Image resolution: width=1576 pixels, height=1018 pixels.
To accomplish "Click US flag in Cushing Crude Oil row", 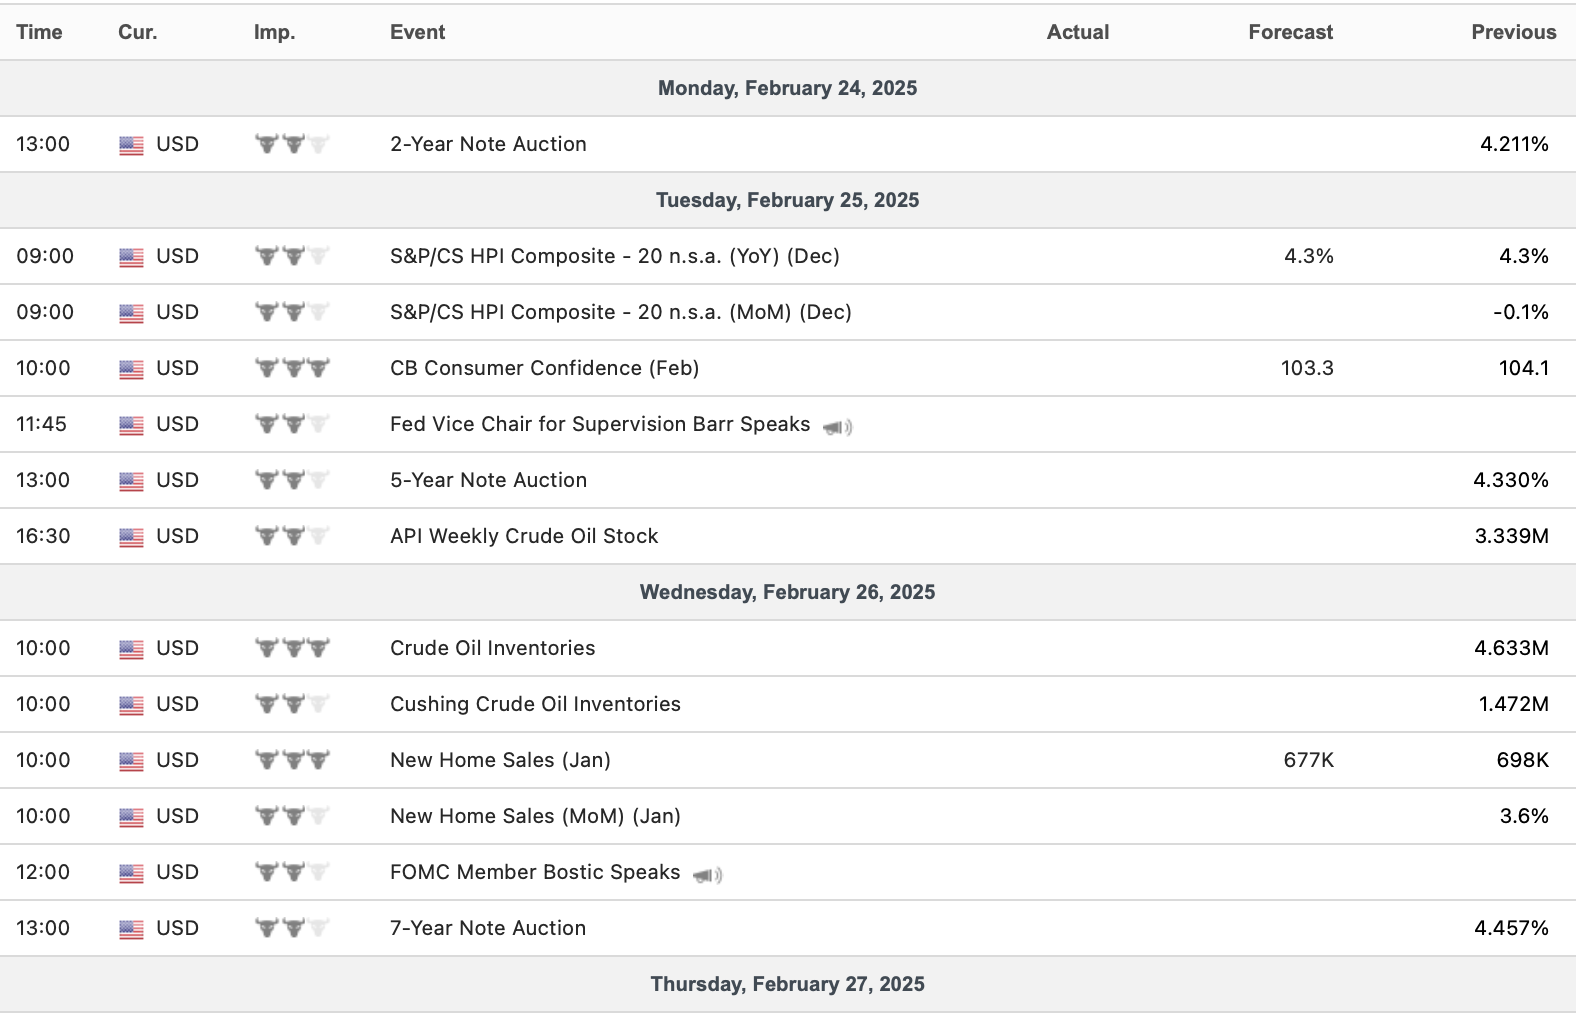I will pyautogui.click(x=131, y=705).
